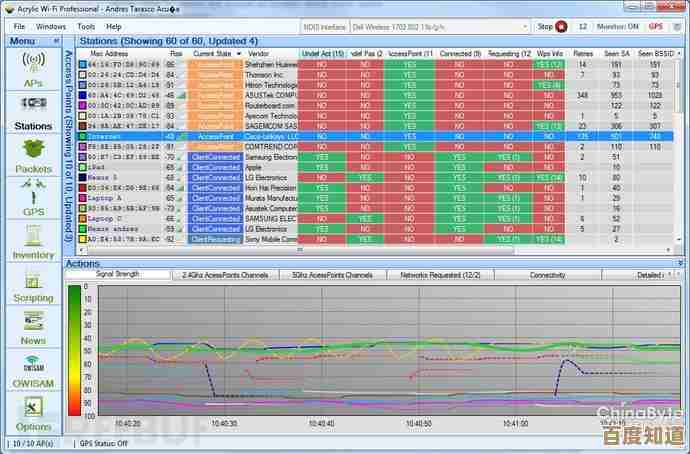Open the Packets viewer icon
Image resolution: width=690 pixels, height=454 pixels.
(32, 155)
